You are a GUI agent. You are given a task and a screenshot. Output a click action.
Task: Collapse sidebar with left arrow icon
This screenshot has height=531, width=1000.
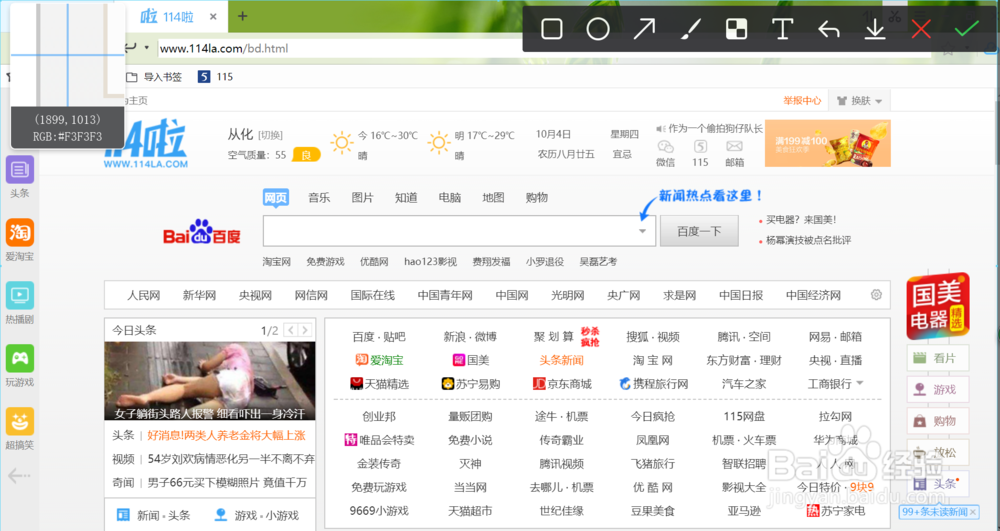point(19,476)
